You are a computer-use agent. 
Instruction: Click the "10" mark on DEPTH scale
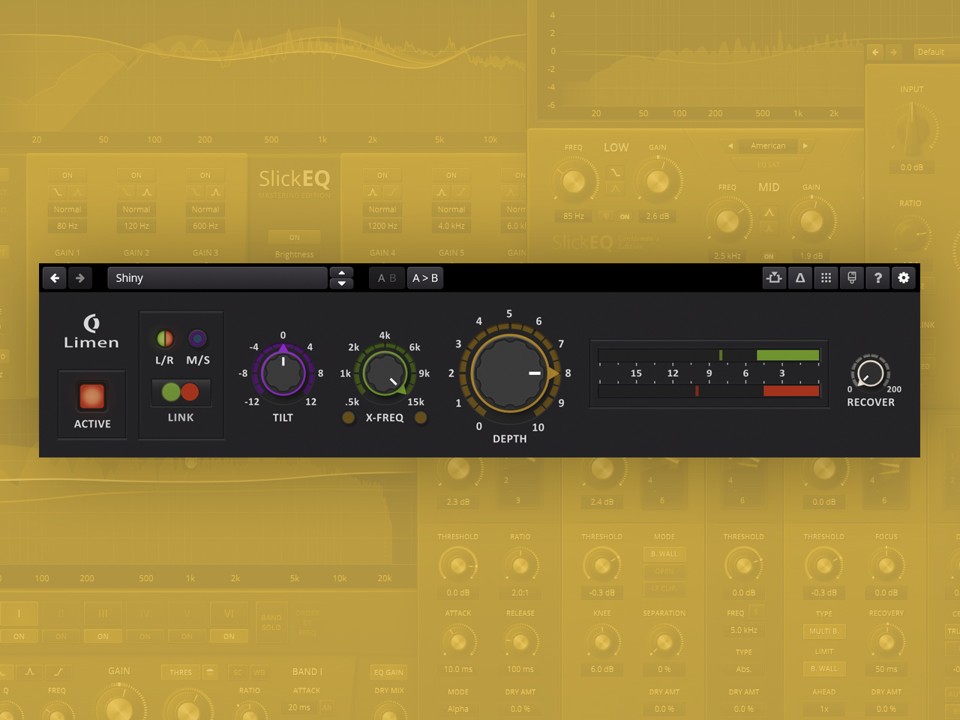pyautogui.click(x=538, y=427)
